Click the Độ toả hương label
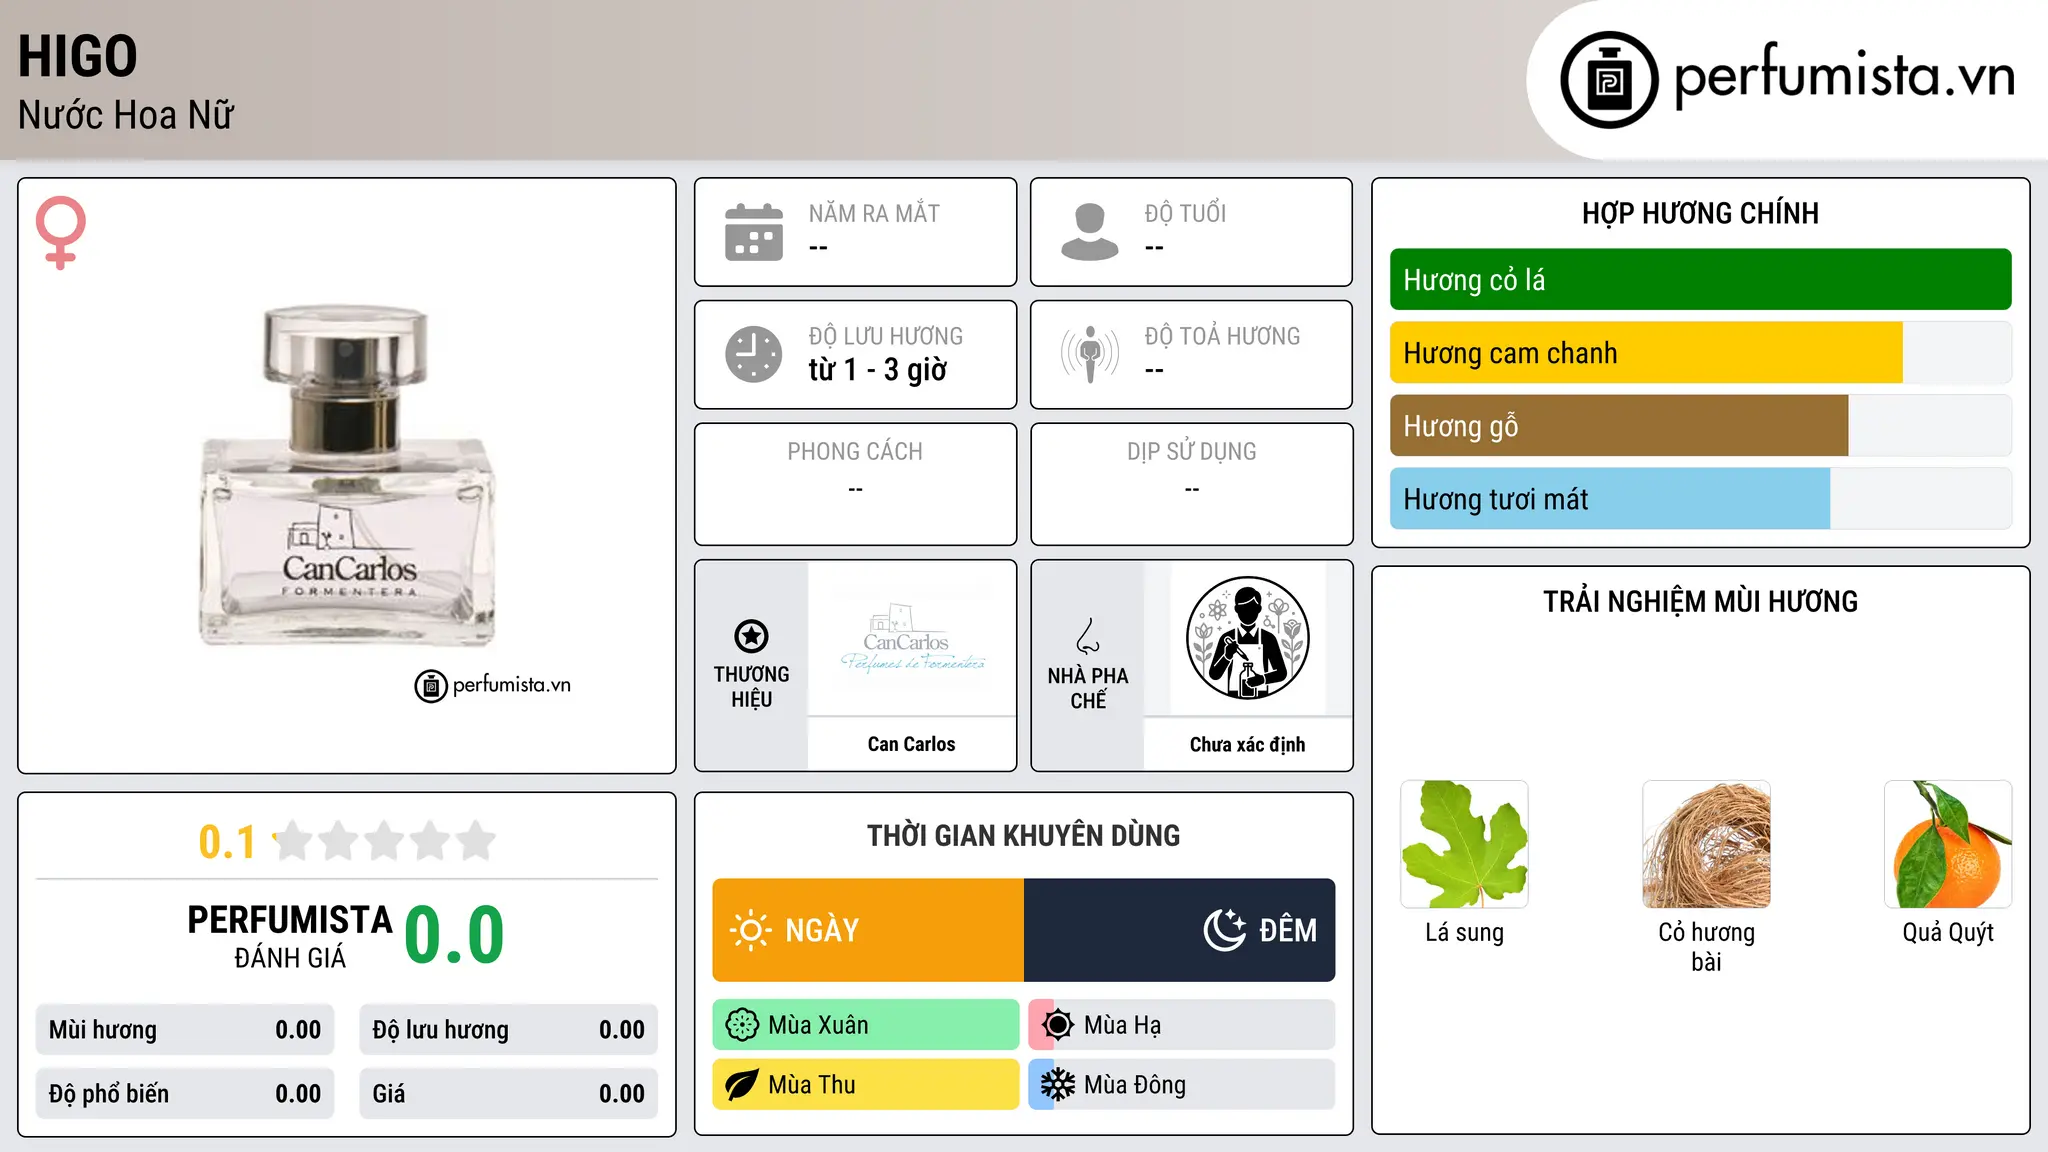2048x1152 pixels. point(1222,336)
